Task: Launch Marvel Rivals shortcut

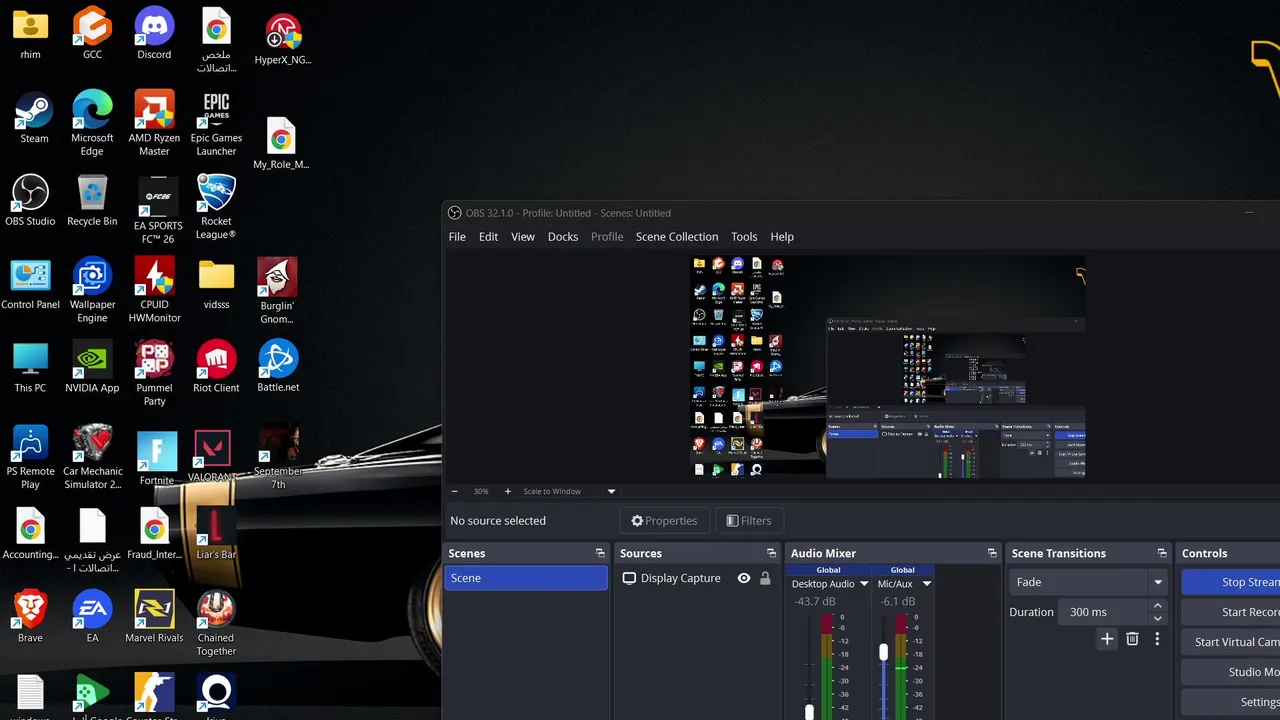Action: pos(154,617)
